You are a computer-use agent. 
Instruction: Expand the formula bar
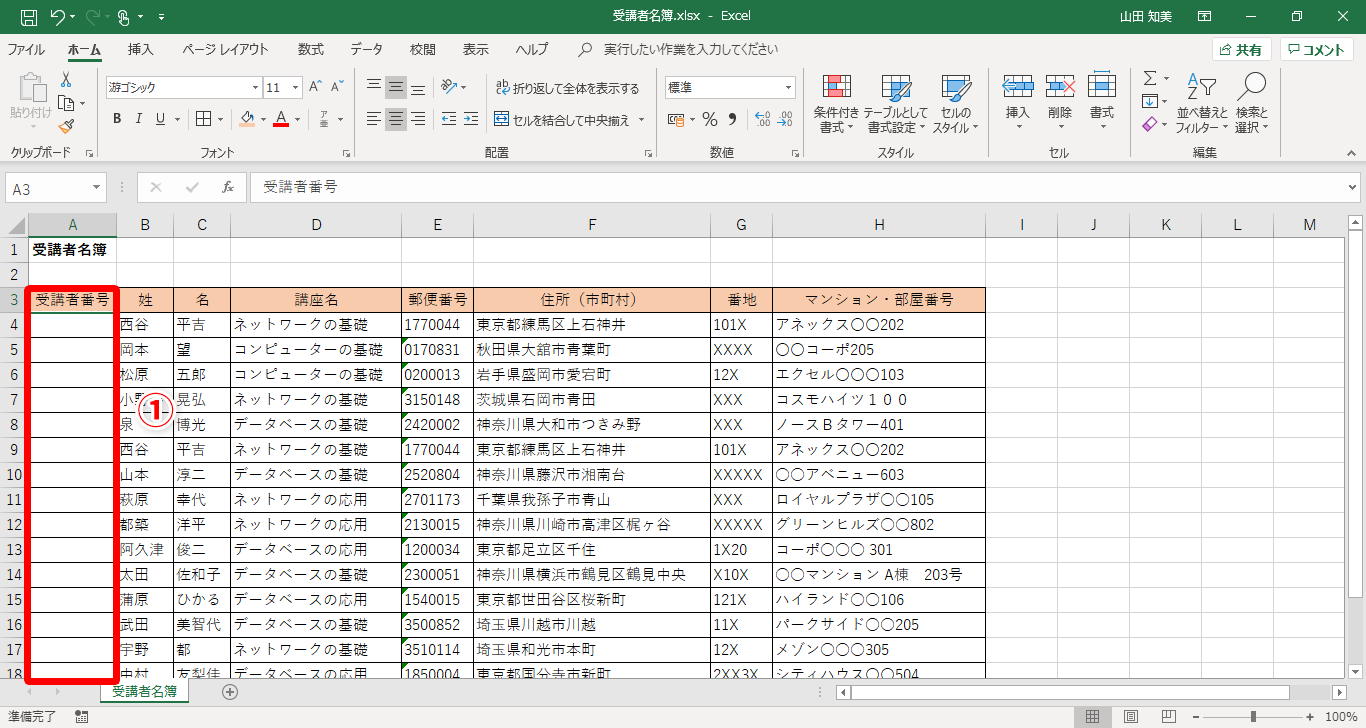pyautogui.click(x=1353, y=187)
